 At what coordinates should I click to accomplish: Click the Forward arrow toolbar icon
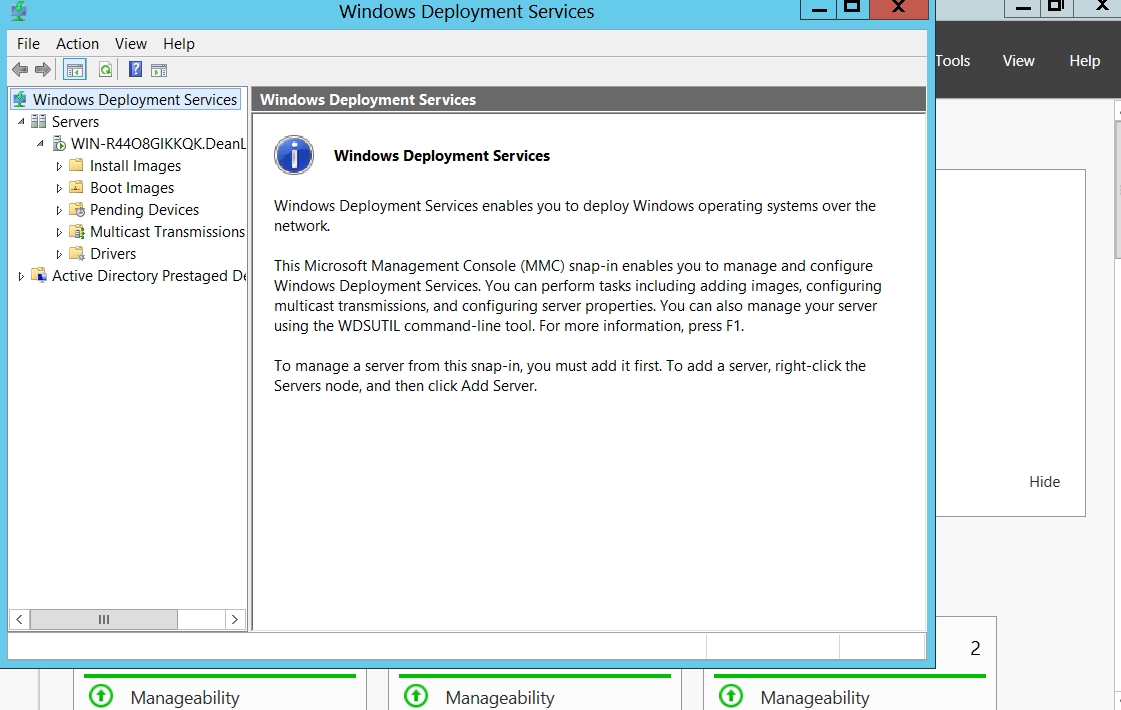coord(42,70)
